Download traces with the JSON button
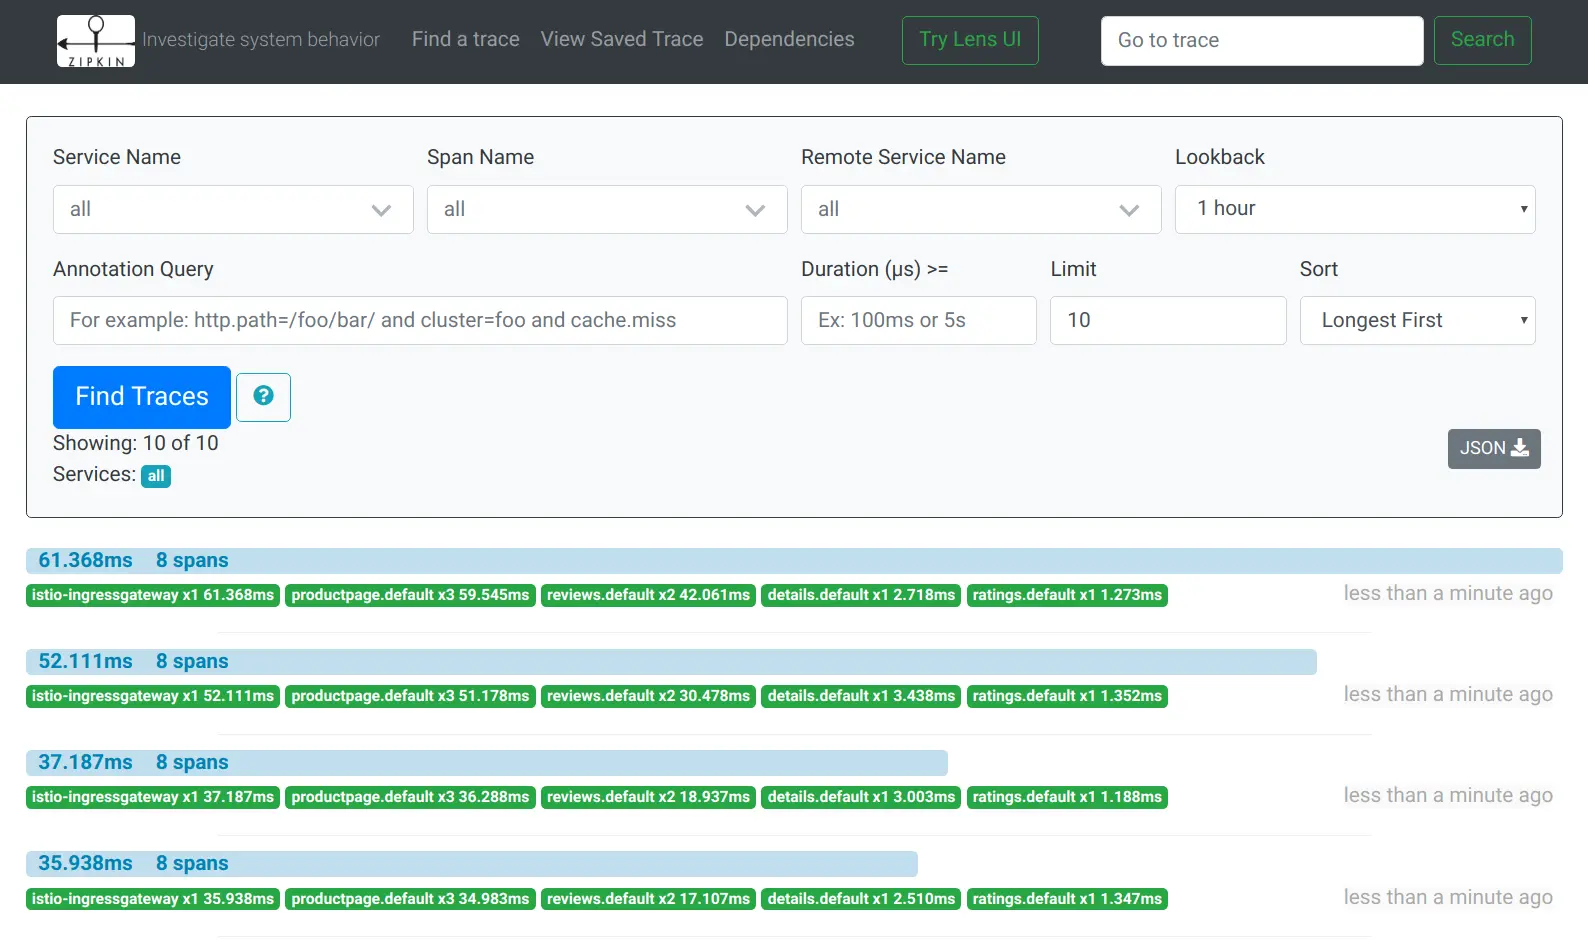The width and height of the screenshot is (1588, 944). click(1494, 449)
